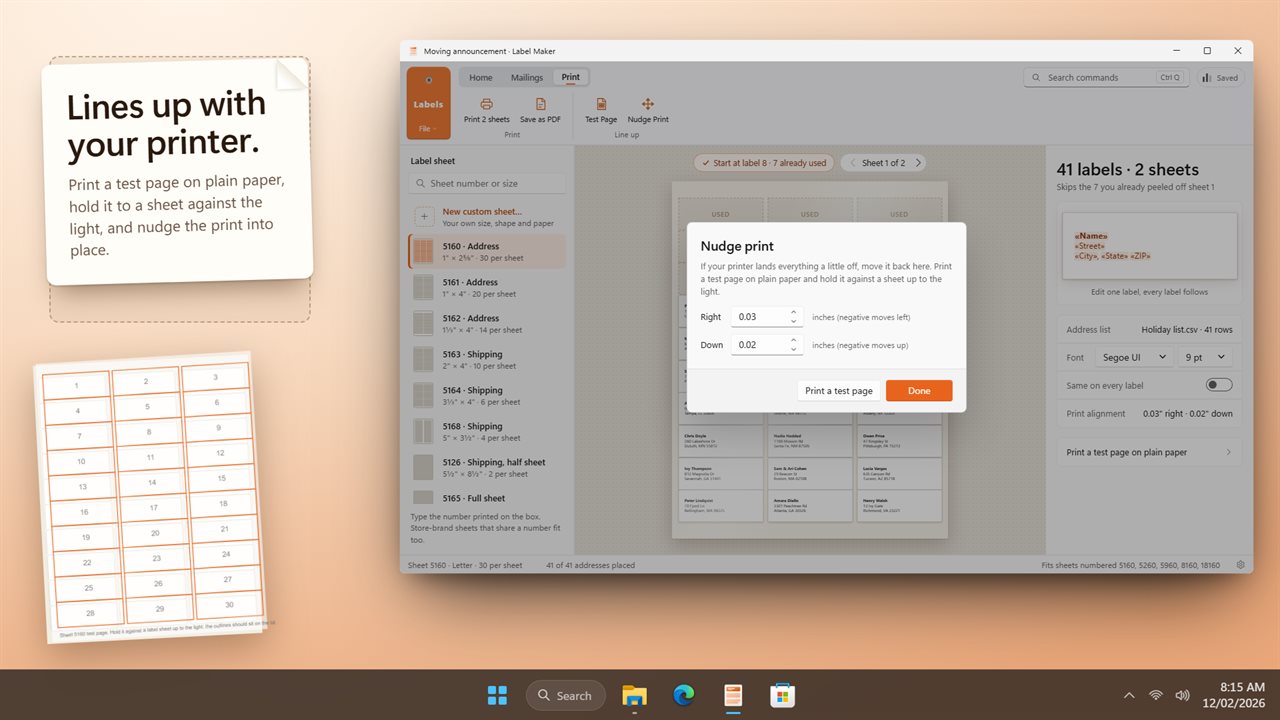Select the 5161 Address sheet
The width and height of the screenshot is (1280, 720).
coord(487,288)
